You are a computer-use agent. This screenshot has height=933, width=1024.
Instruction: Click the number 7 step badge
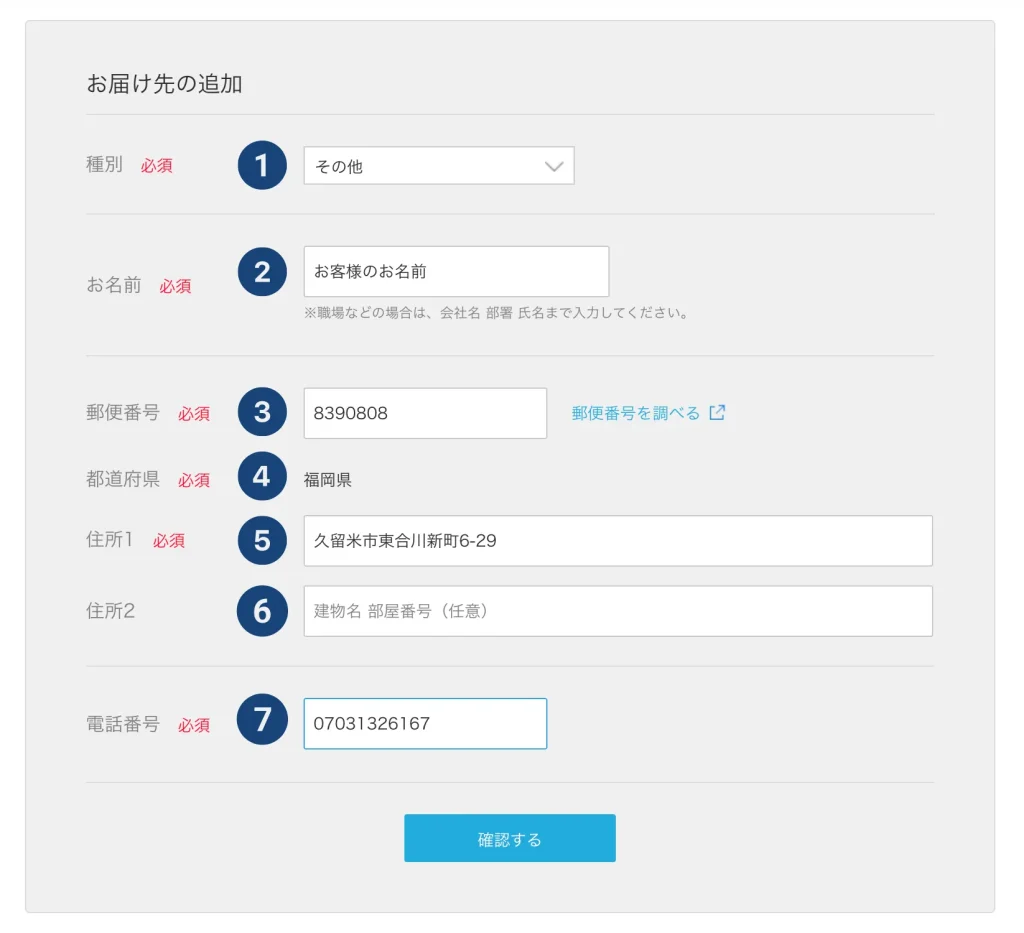click(x=262, y=720)
